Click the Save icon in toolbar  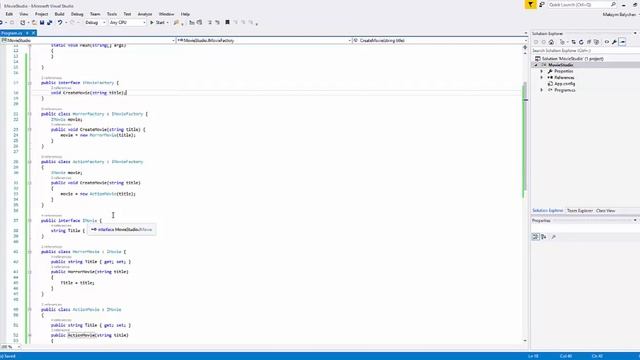pyautogui.click(x=42, y=22)
